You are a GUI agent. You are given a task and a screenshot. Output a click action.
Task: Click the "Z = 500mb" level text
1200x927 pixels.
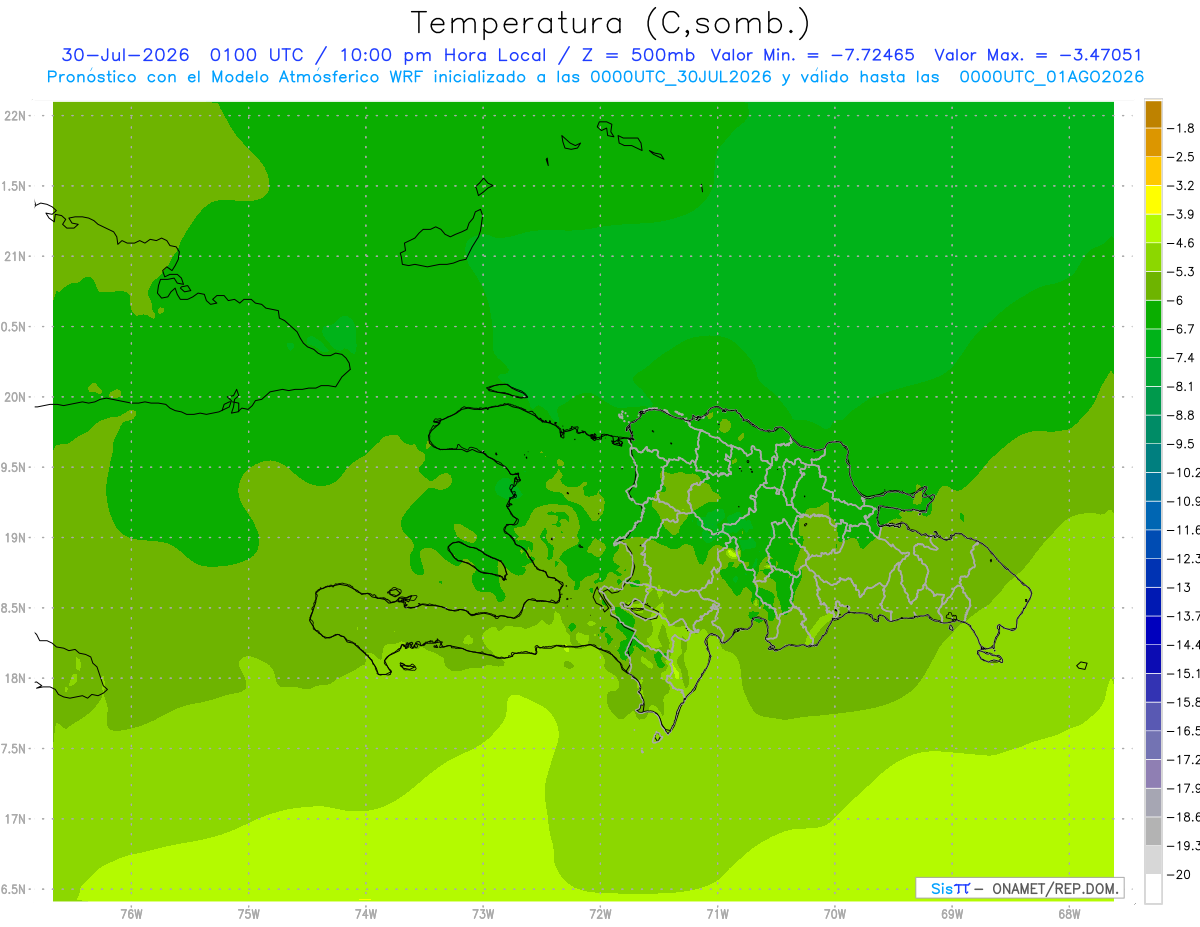click(640, 55)
